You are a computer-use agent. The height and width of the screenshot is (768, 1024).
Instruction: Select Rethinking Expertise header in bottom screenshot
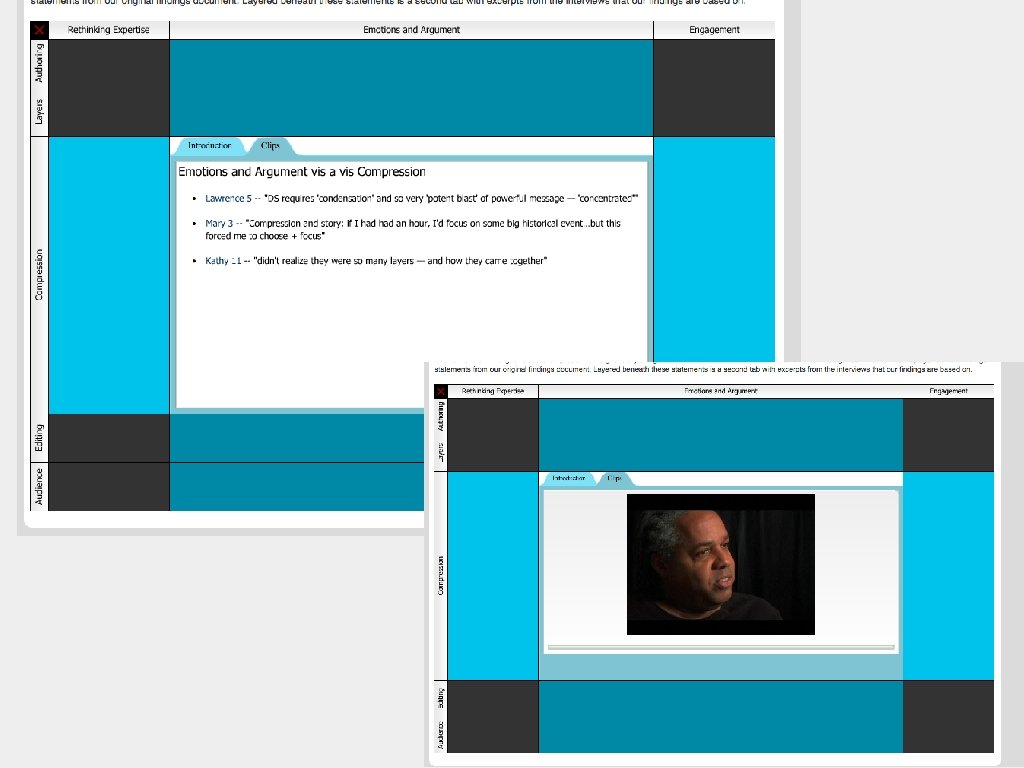(x=493, y=391)
